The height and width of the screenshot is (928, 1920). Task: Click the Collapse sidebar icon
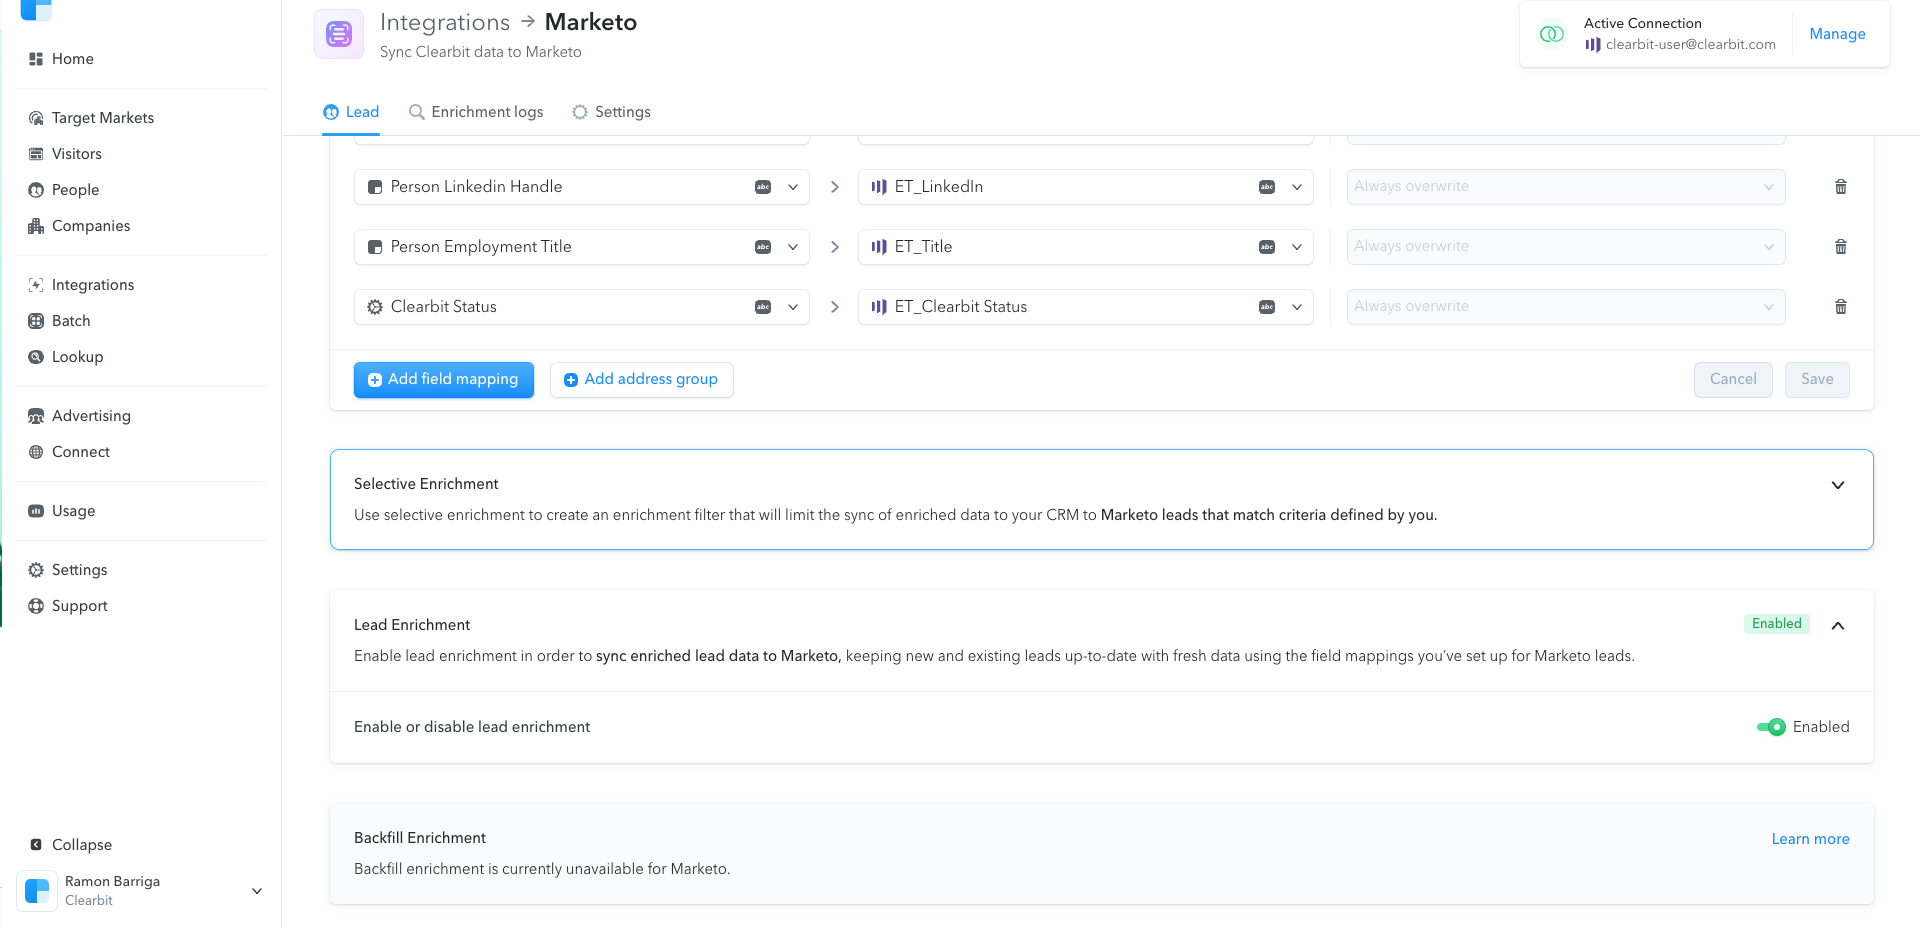[x=36, y=845]
